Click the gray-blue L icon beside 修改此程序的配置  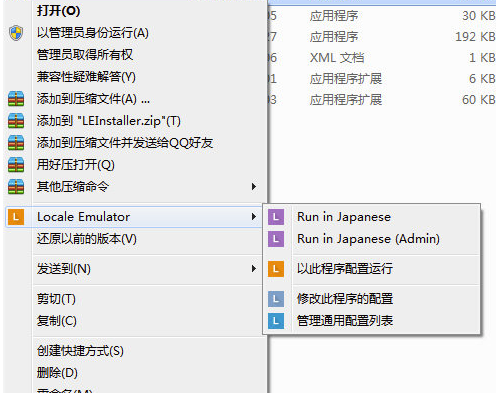click(x=276, y=299)
